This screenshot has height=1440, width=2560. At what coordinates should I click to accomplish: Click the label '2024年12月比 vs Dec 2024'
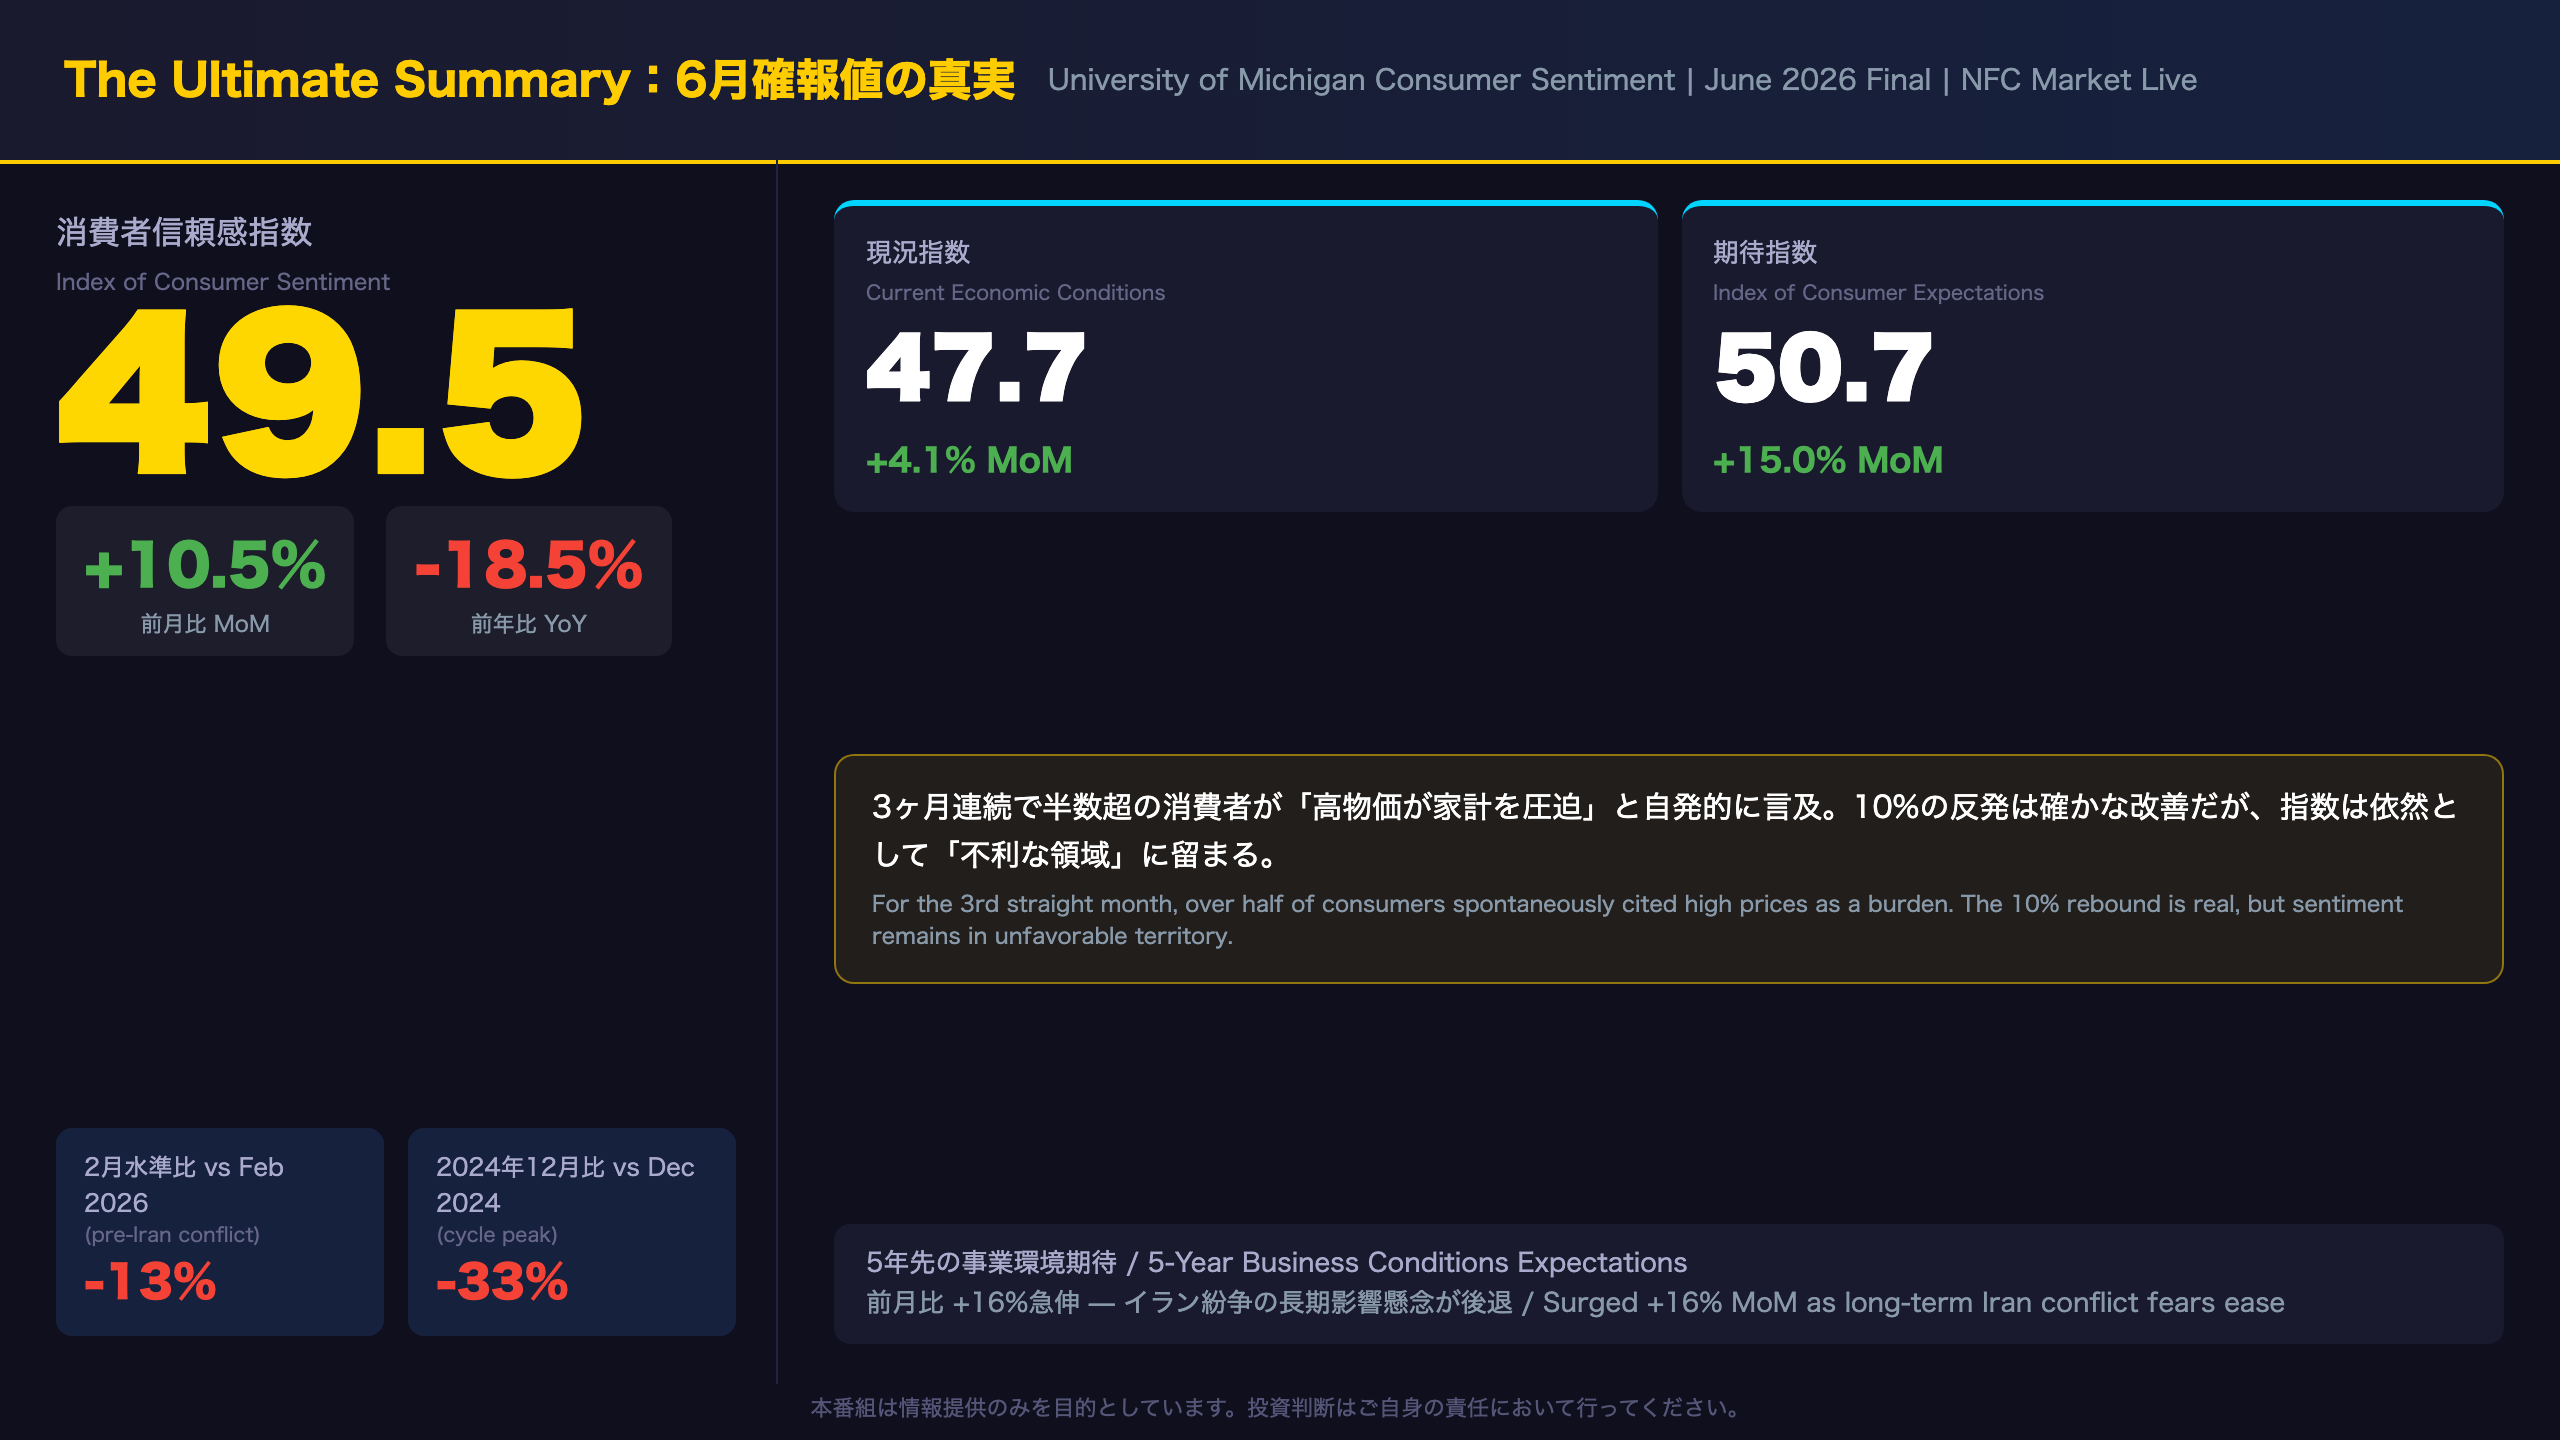[x=565, y=1185]
